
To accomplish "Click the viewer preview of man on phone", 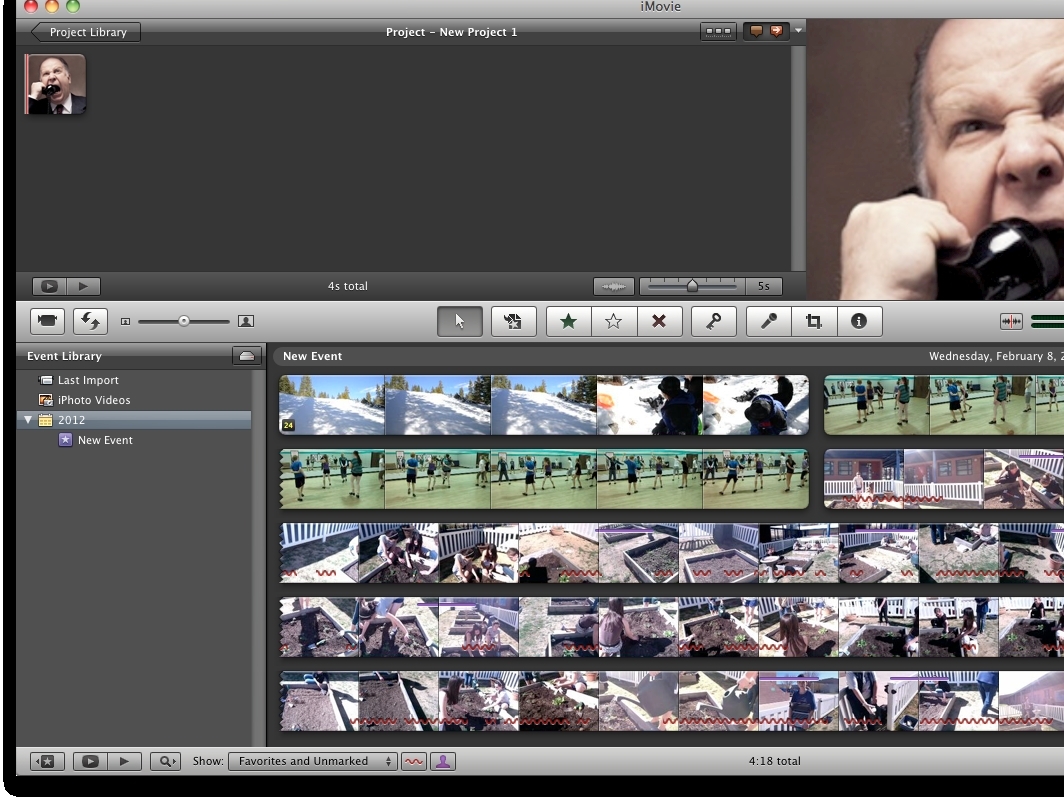I will coord(935,159).
